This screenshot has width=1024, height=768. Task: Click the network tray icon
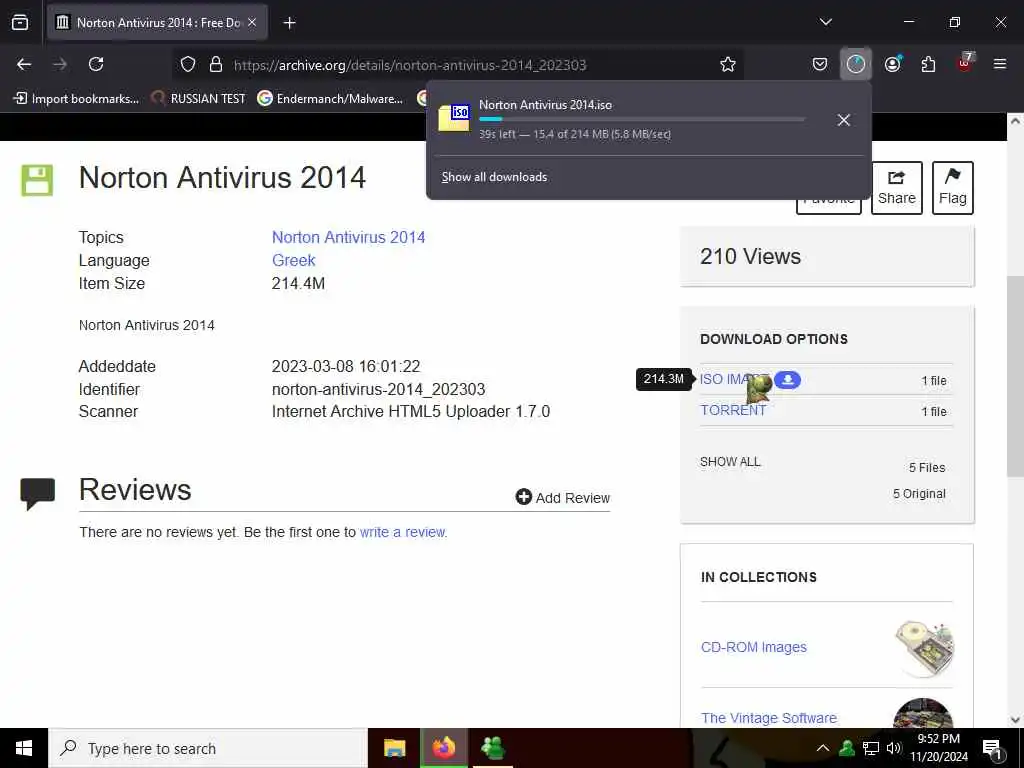871,748
